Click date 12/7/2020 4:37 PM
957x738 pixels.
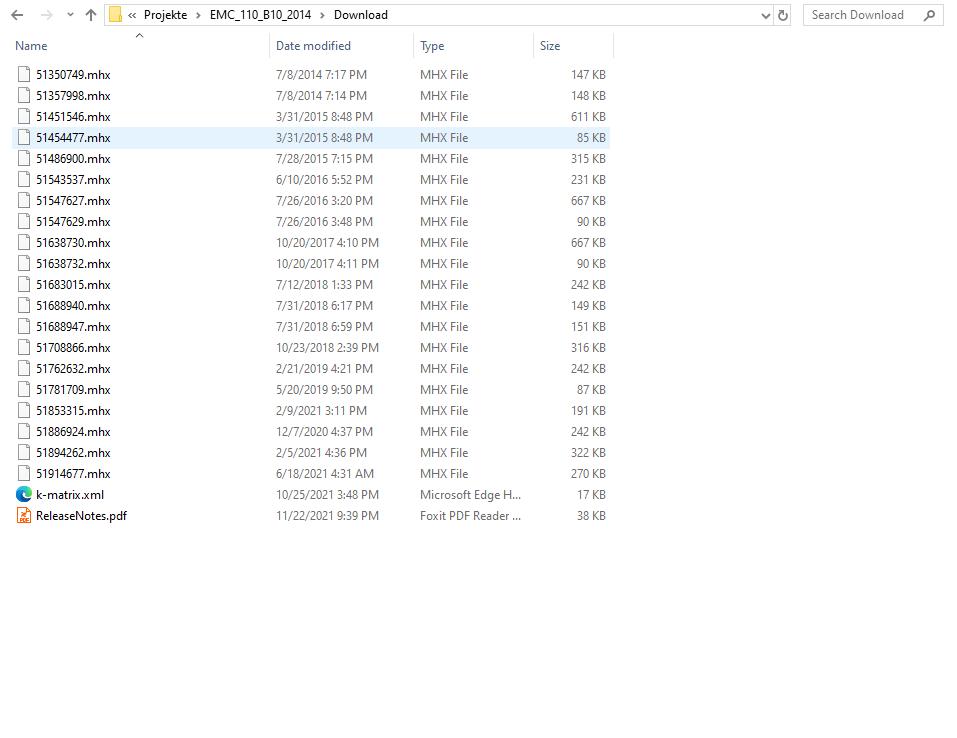point(324,432)
